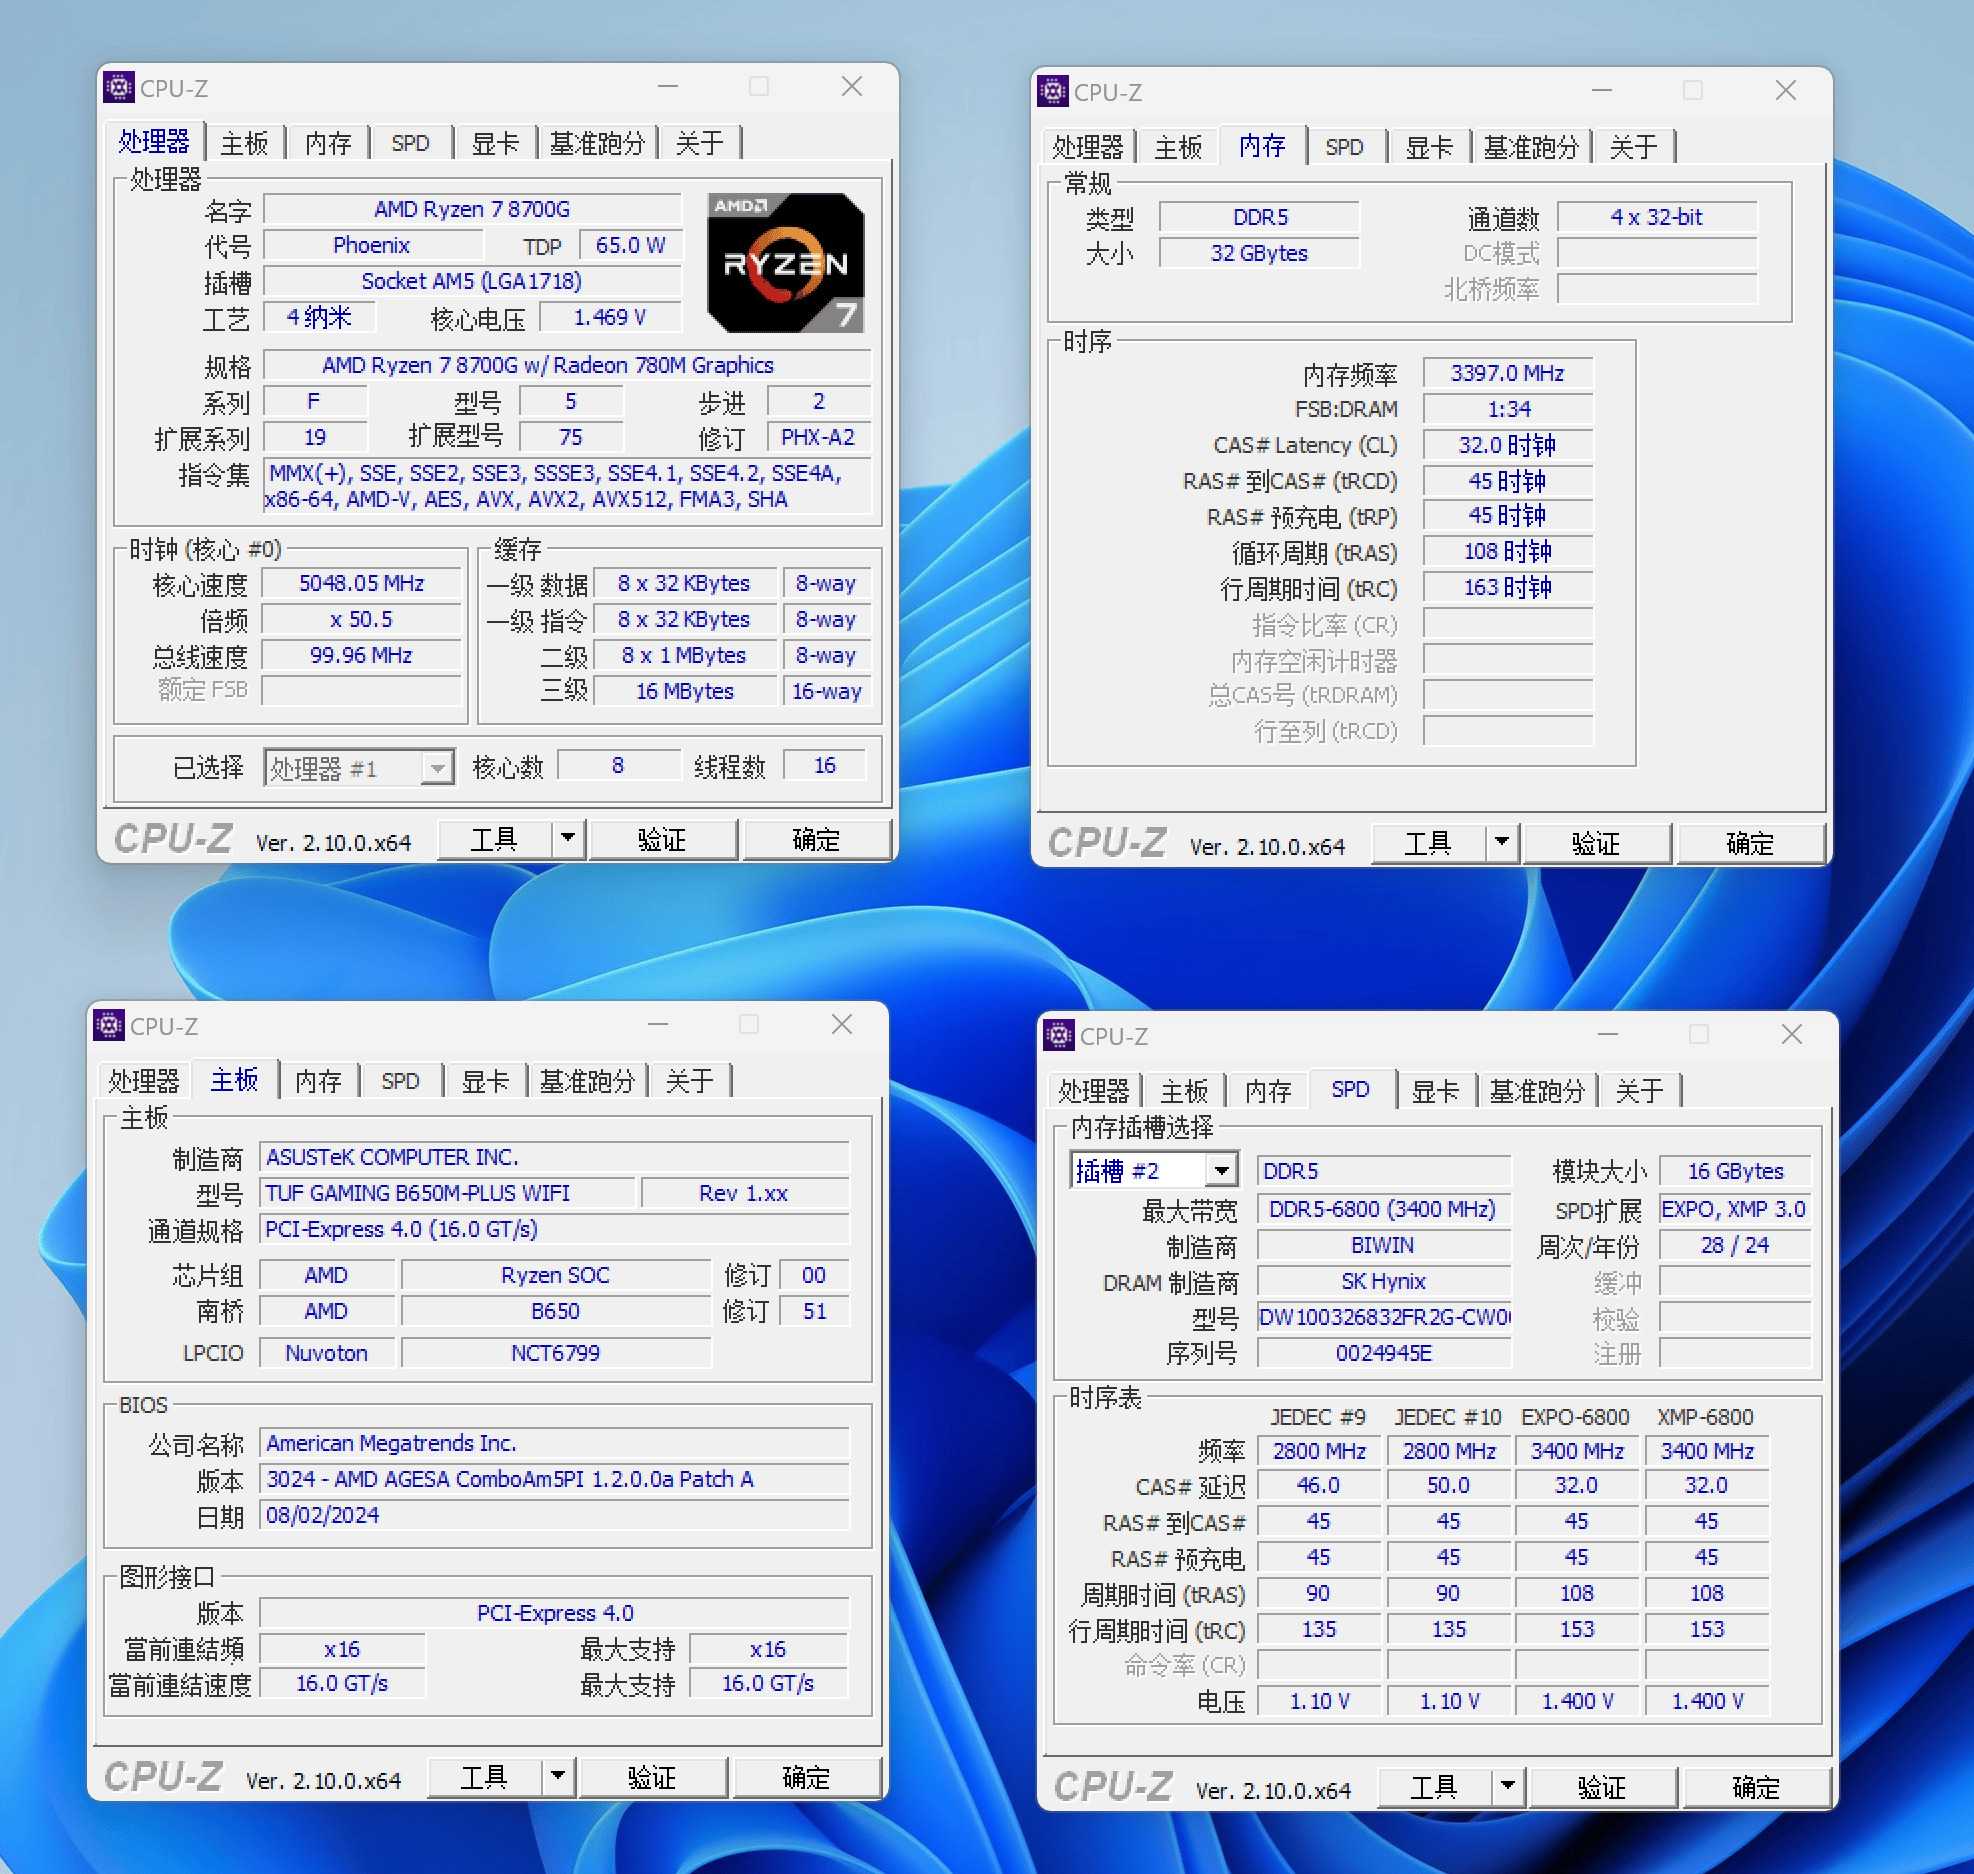
Task: Expand the tools dropdown arrow in processor window
Action: 566,839
